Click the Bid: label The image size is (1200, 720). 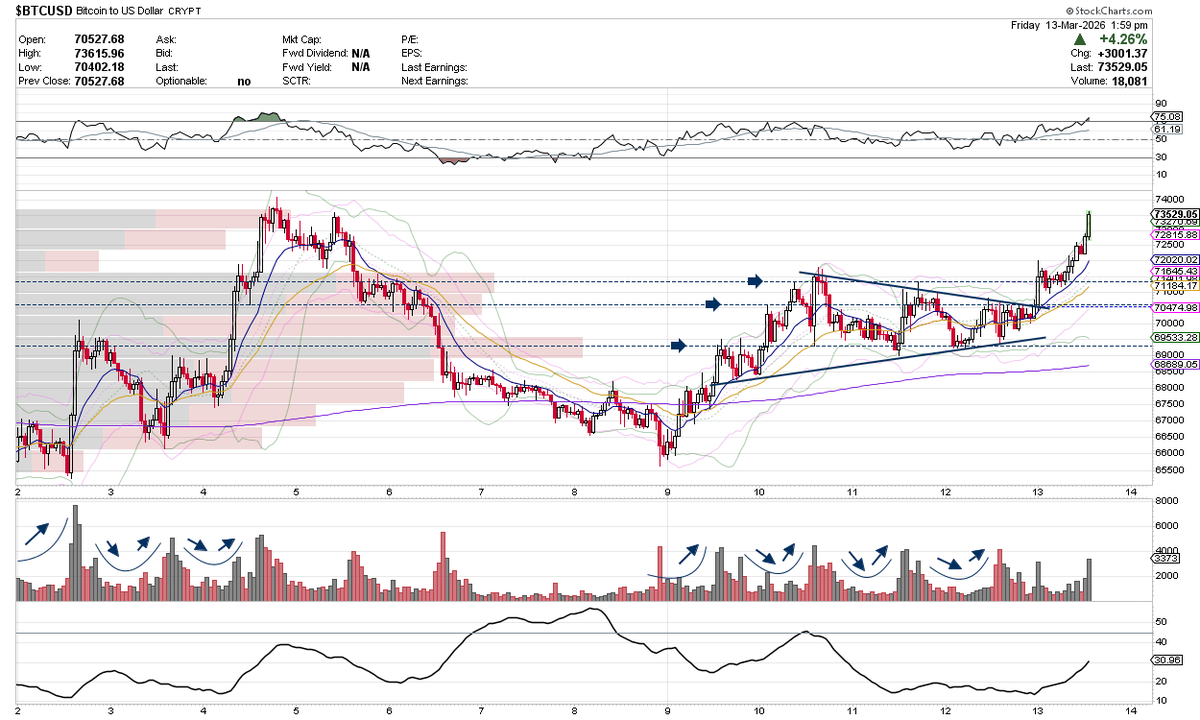tap(164, 53)
